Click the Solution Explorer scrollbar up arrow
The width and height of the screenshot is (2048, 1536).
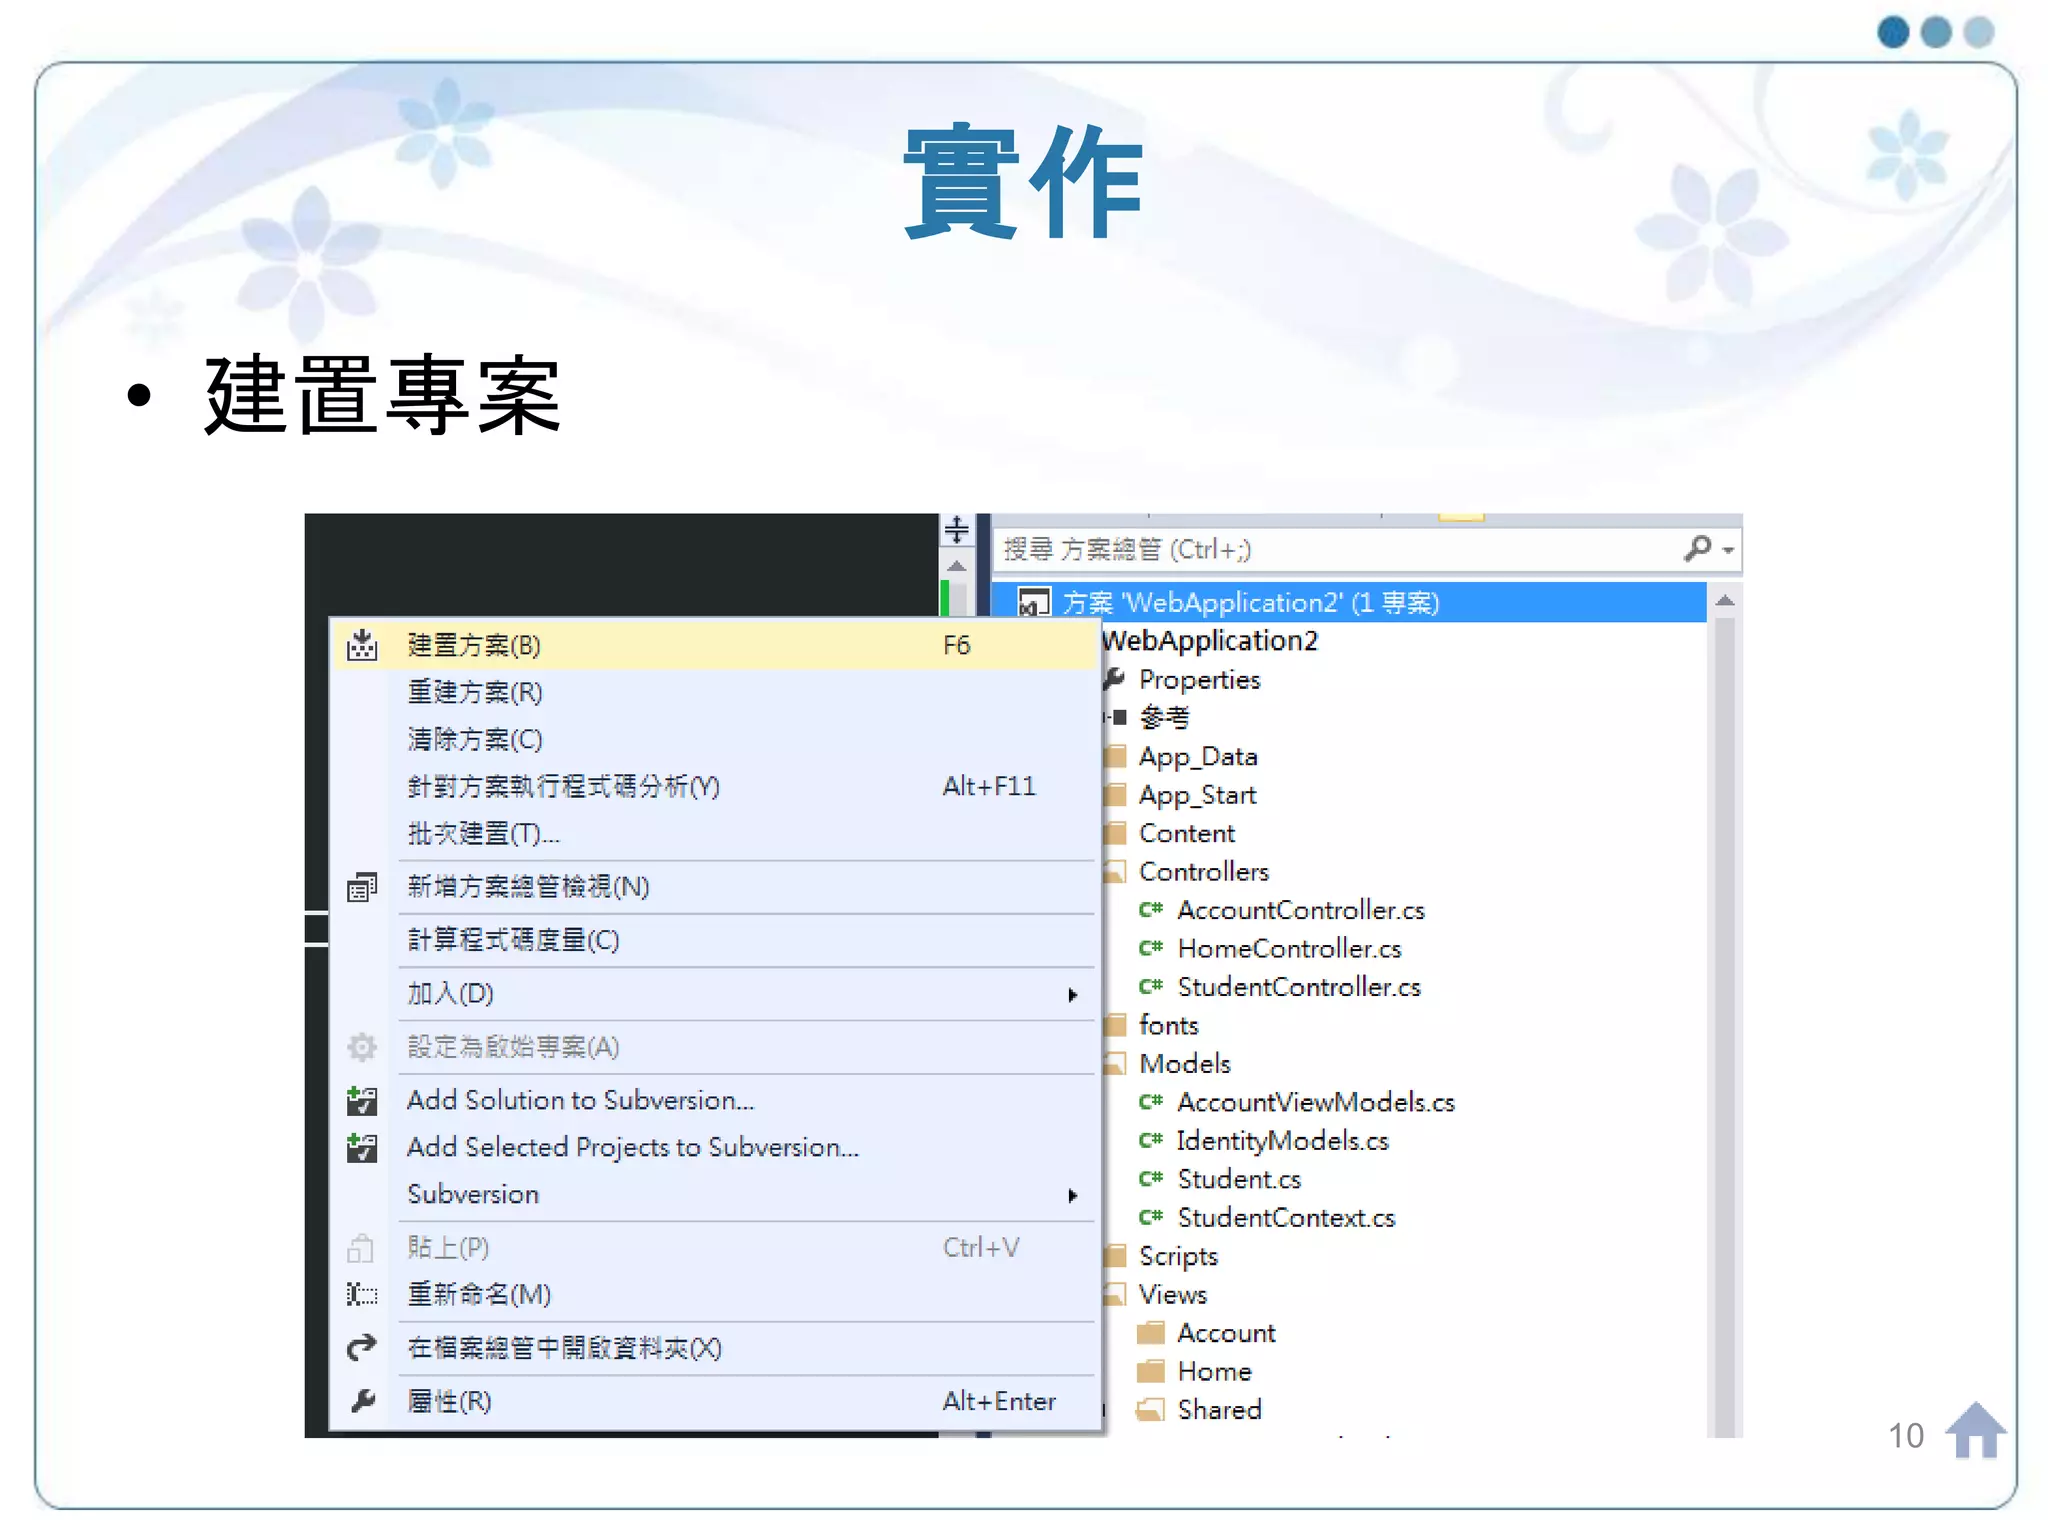(1725, 601)
